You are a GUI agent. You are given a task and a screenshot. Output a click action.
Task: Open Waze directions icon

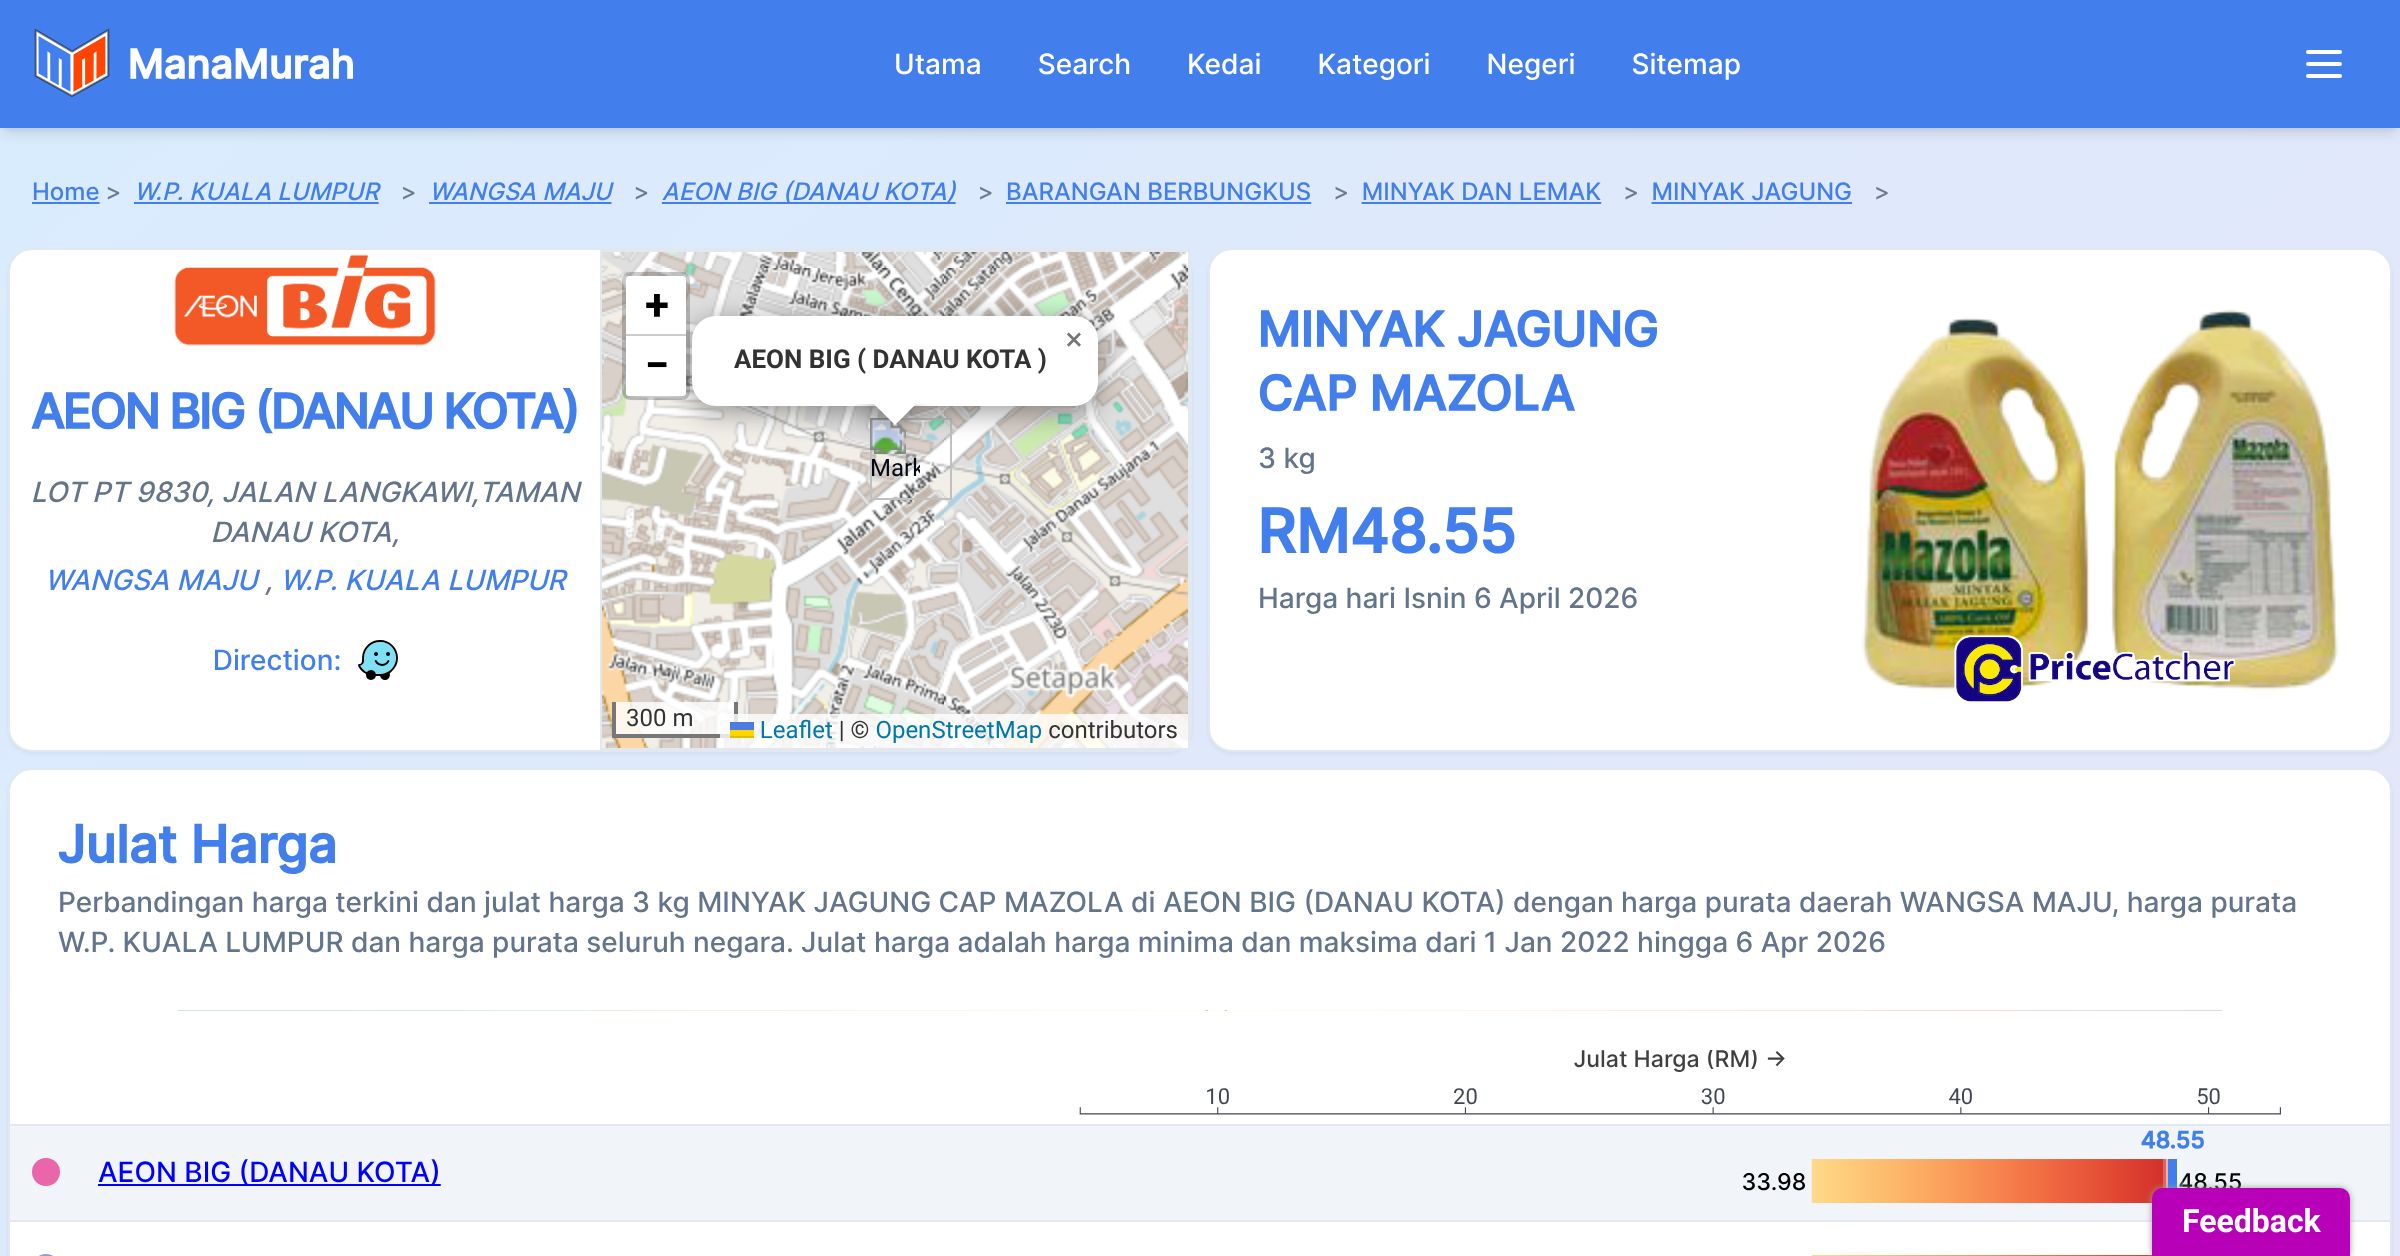[378, 660]
